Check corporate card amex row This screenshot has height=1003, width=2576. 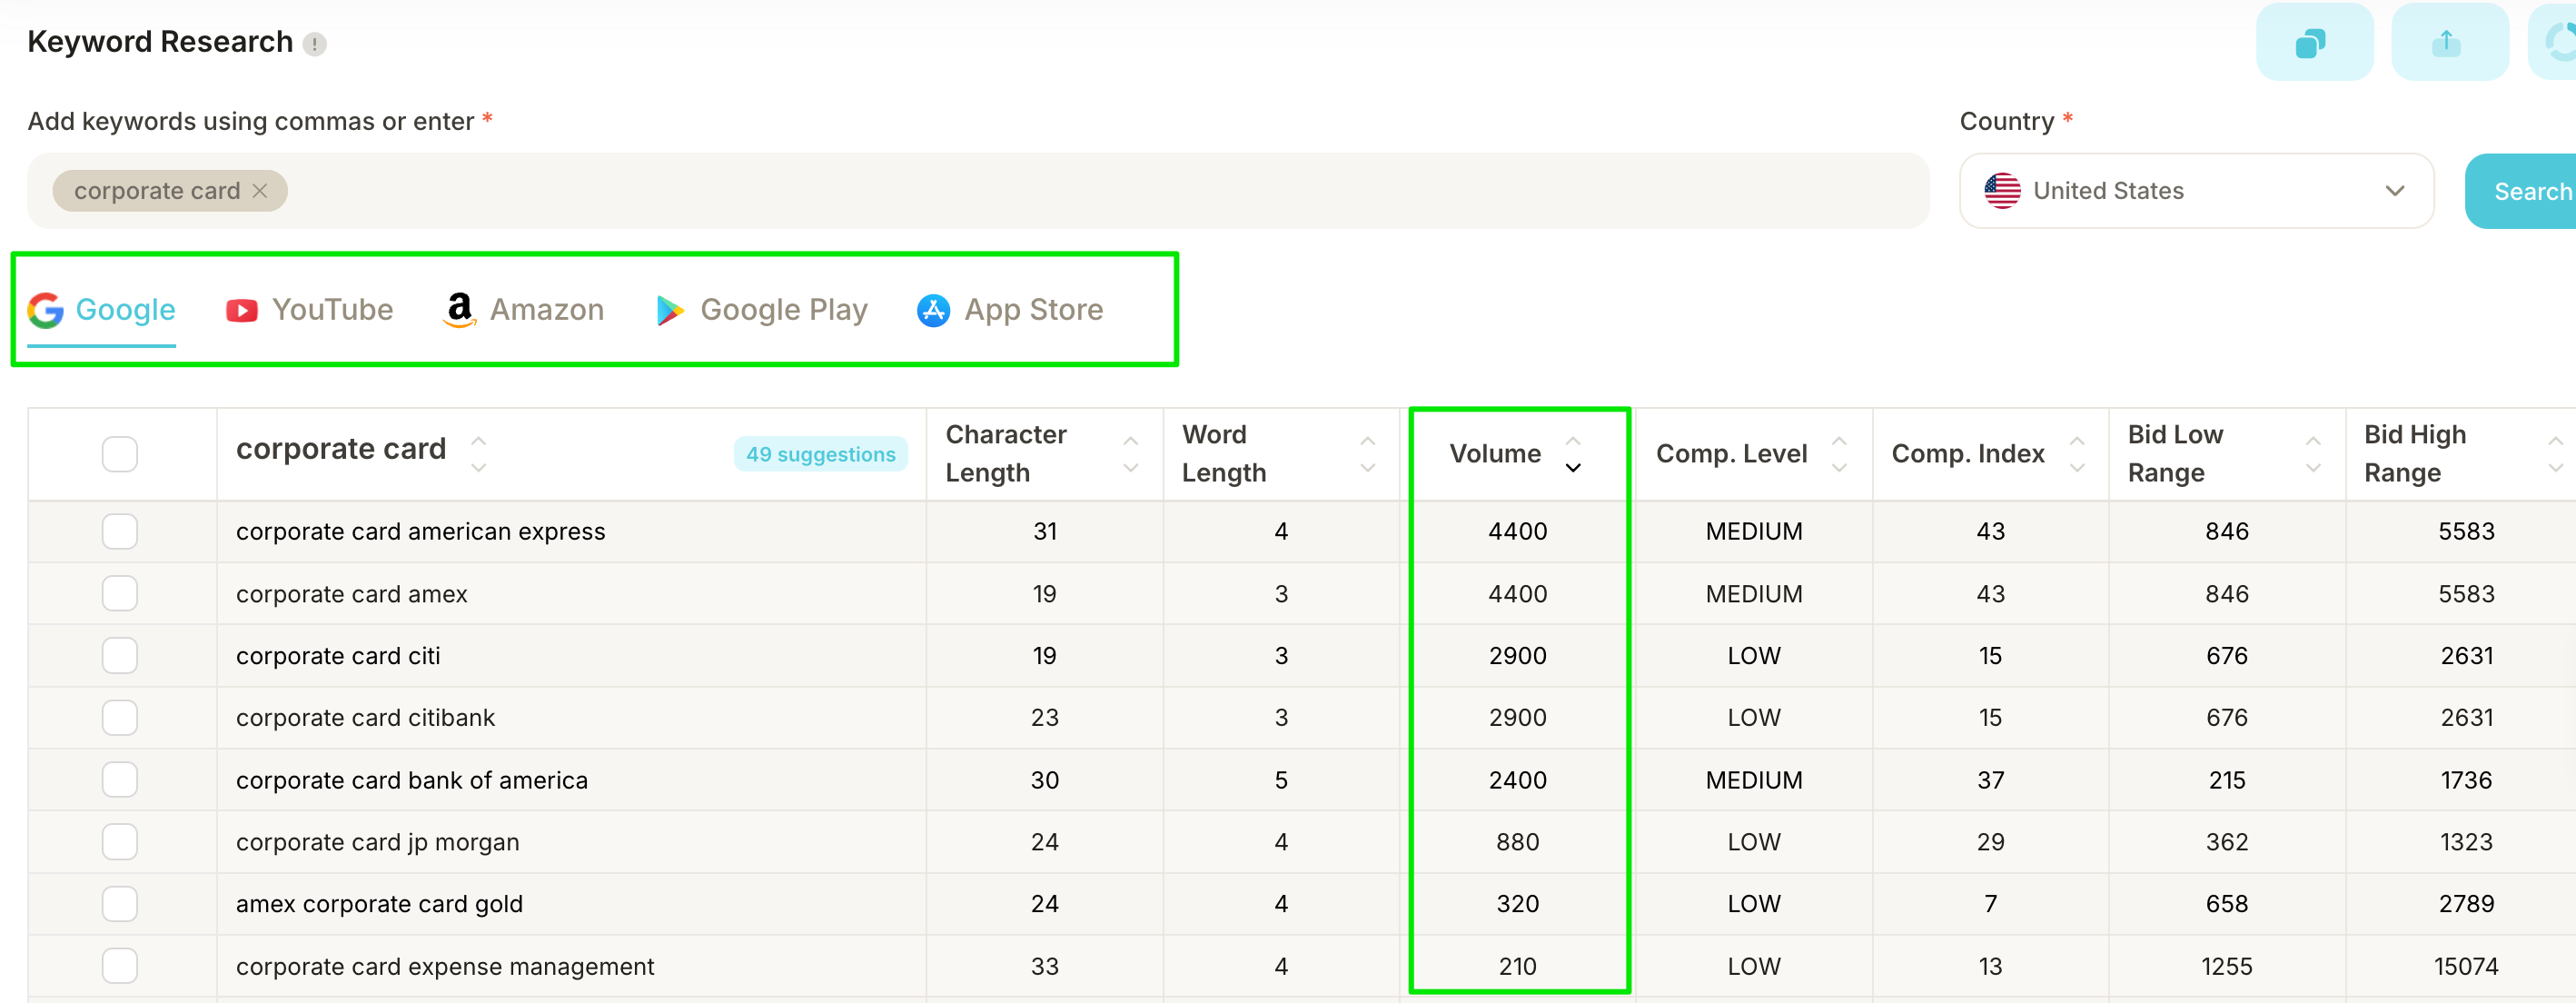(x=120, y=593)
